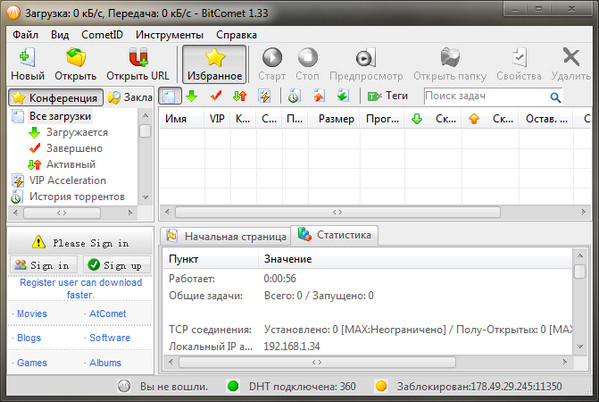Viewport: 599px width, 402px height.
Task: Click the Sign in button
Action: pos(43,265)
